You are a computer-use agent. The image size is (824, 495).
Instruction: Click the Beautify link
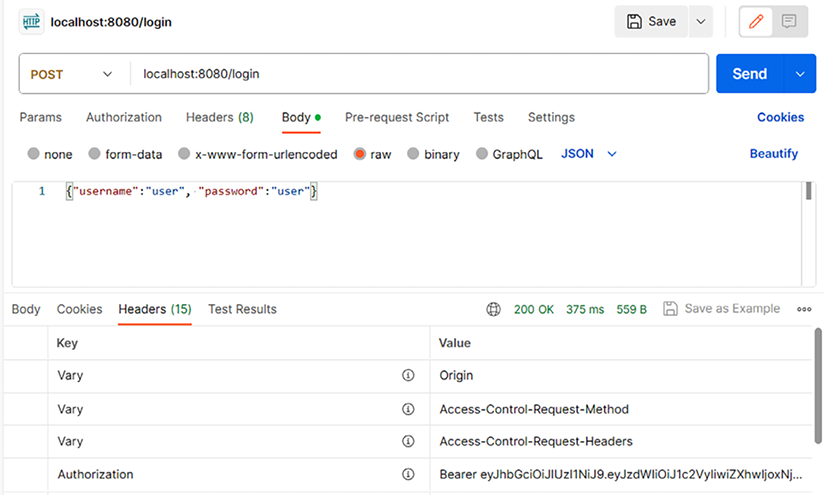[773, 154]
